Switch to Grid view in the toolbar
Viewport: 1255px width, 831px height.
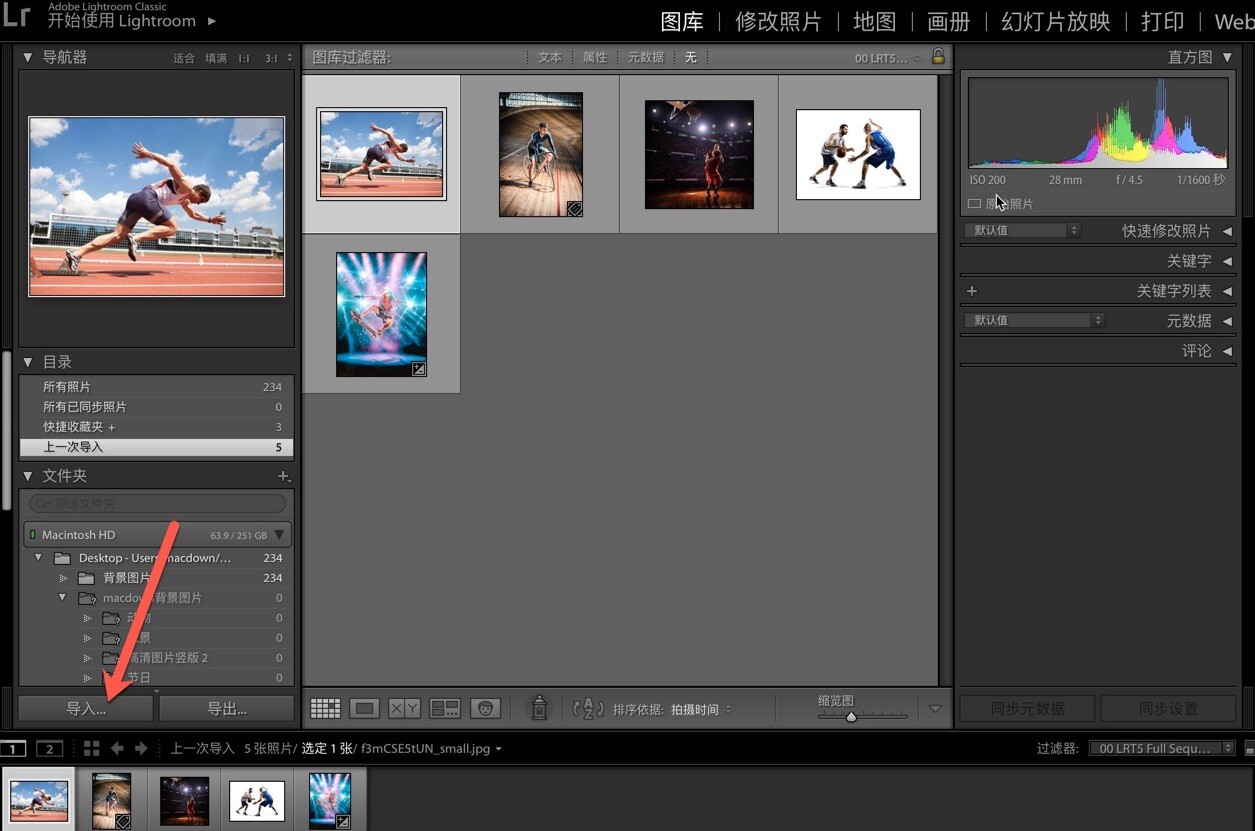click(325, 708)
